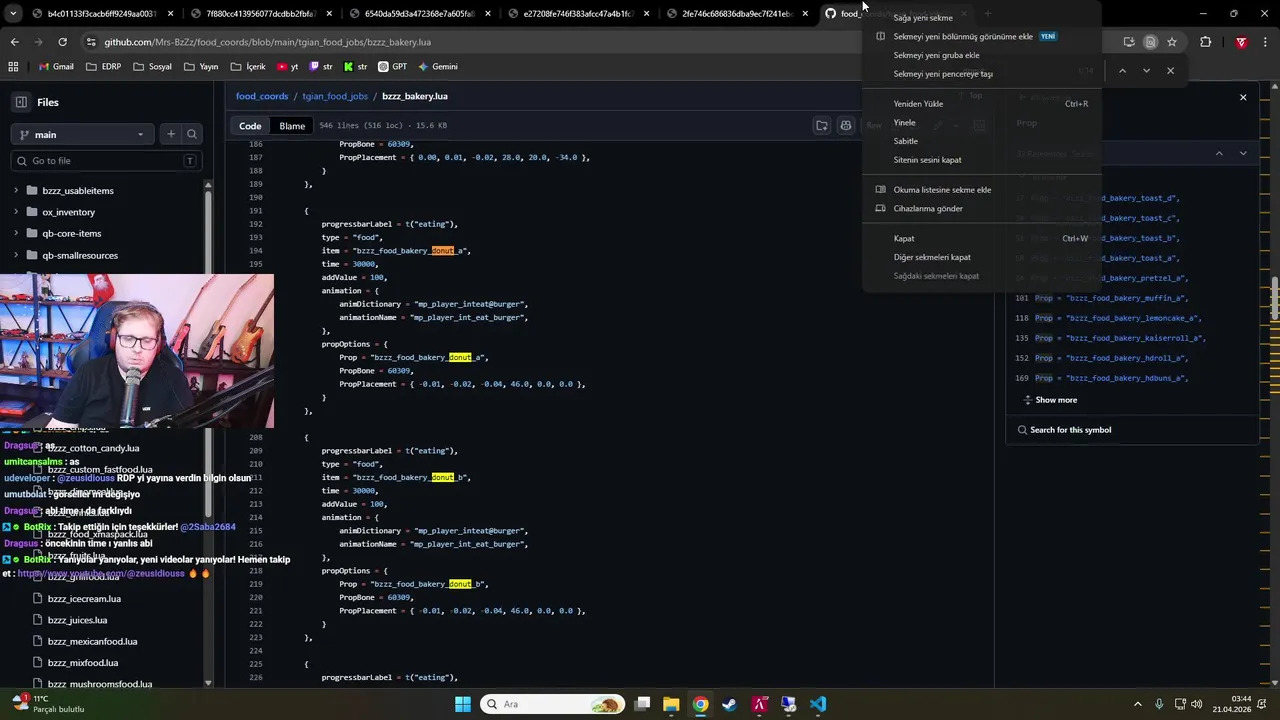Choose 'Sekmeyi yeni pencereye taşı'
The image size is (1280, 720).
click(943, 74)
